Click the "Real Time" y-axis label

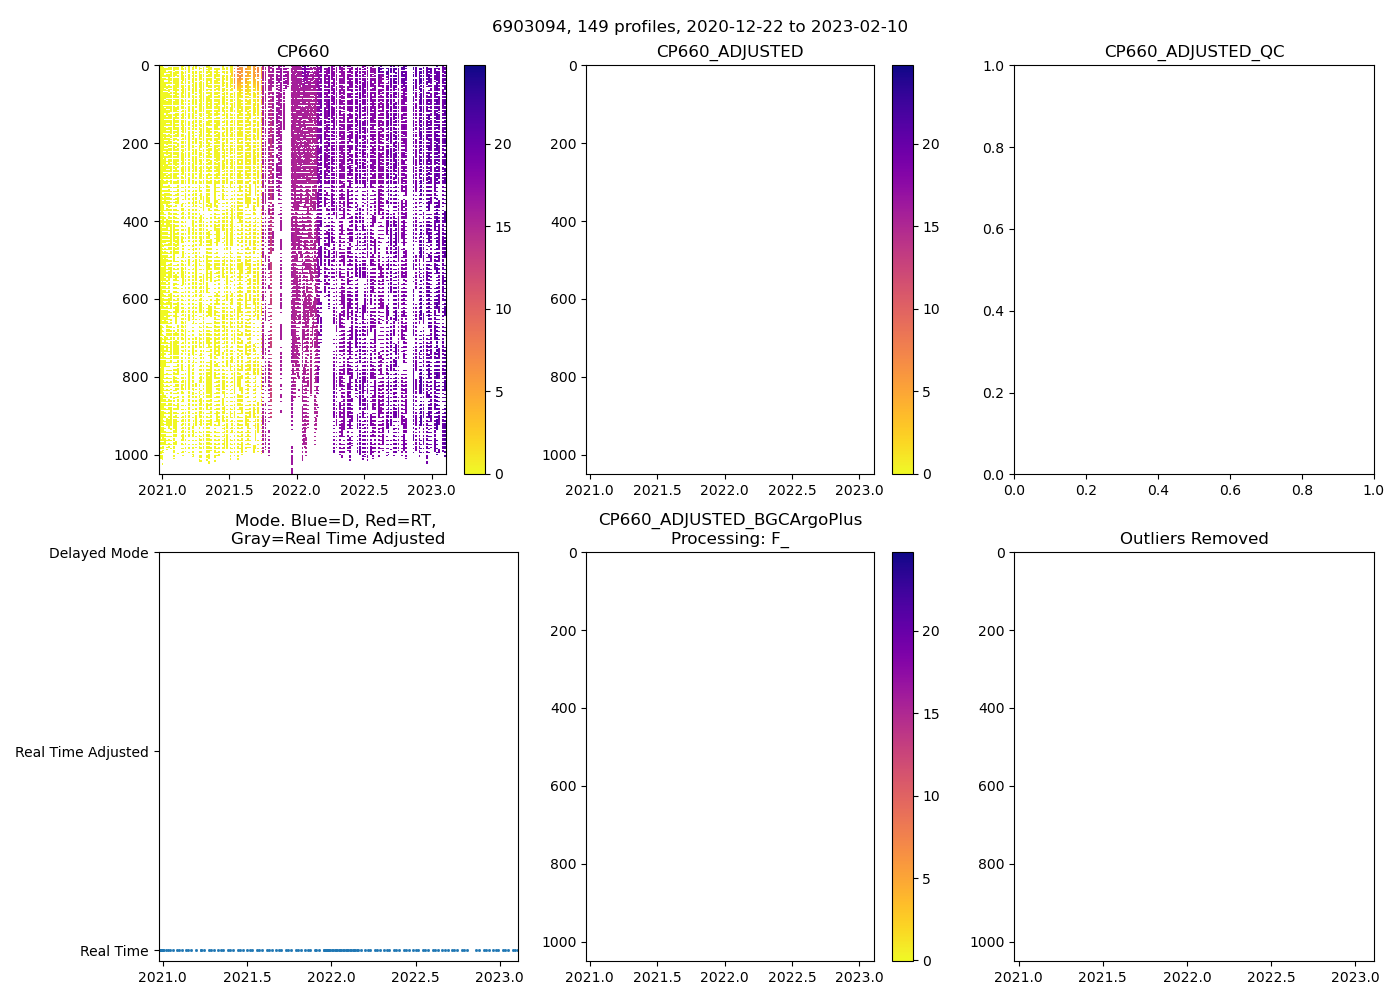pos(113,951)
